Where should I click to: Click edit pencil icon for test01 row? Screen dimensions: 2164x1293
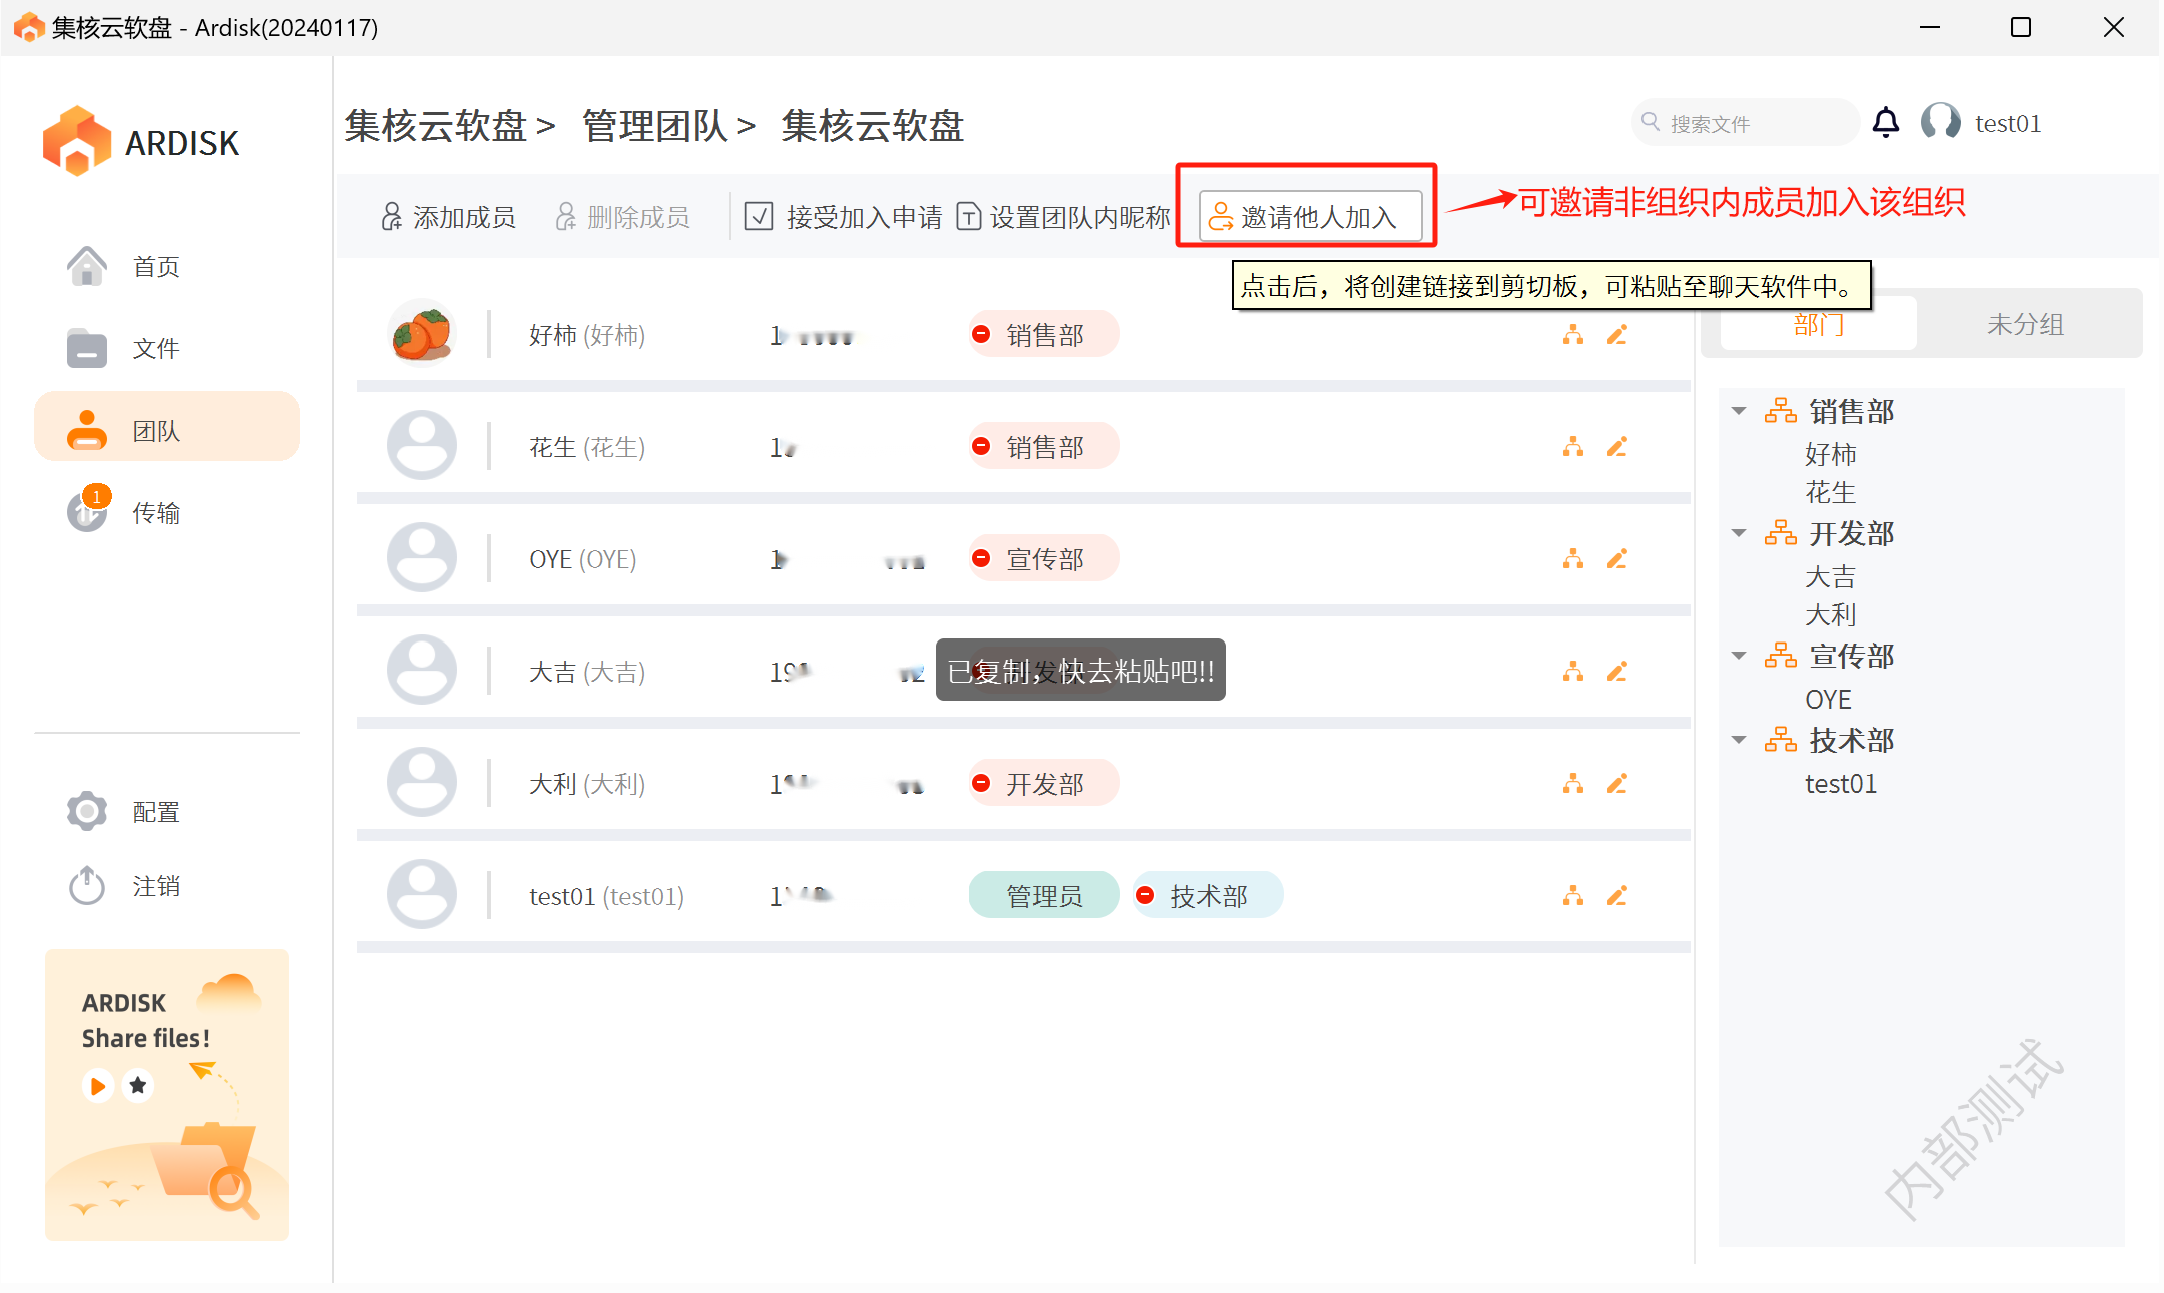[x=1616, y=896]
